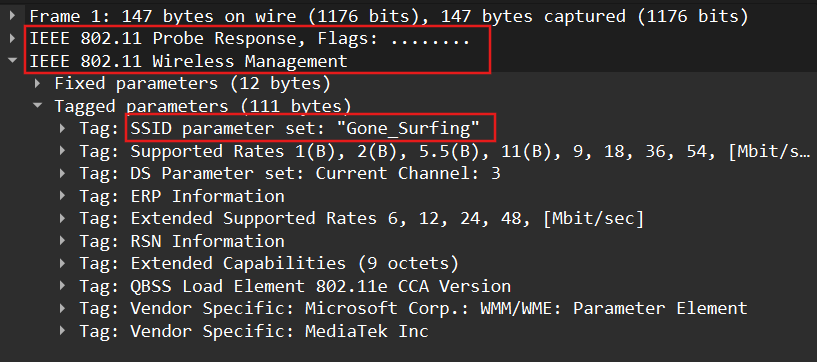Collapse the IEEE 802.11 Wireless Management section

[x=13, y=61]
